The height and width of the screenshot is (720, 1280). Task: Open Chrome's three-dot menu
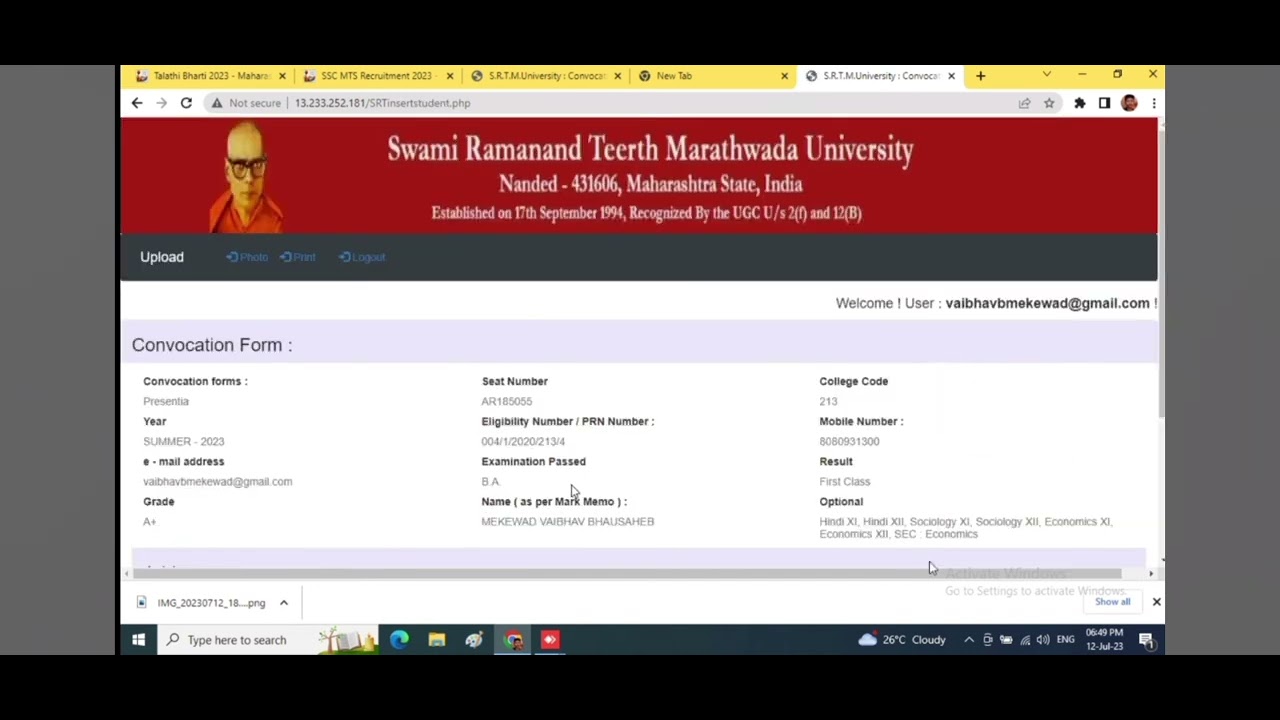(1153, 103)
